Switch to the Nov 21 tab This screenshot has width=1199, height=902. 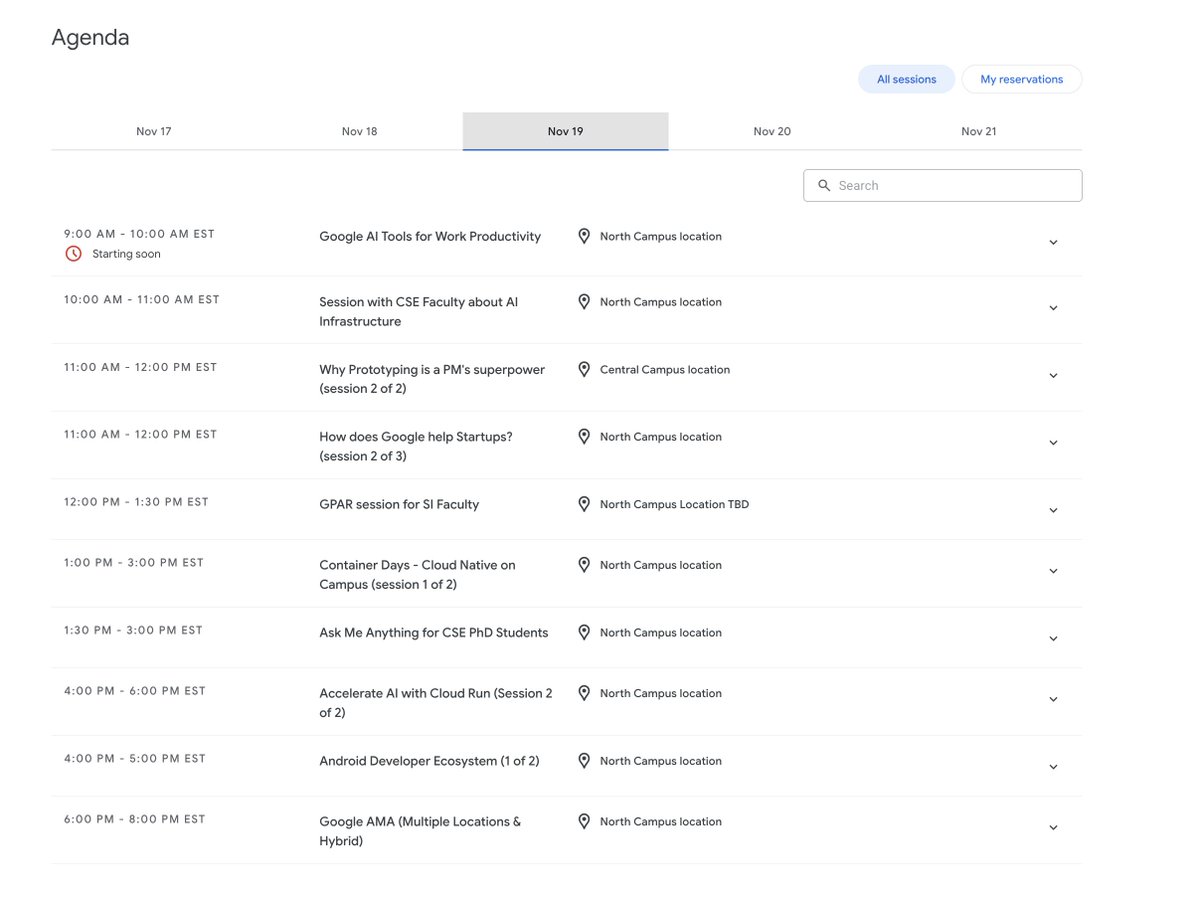pyautogui.click(x=979, y=131)
